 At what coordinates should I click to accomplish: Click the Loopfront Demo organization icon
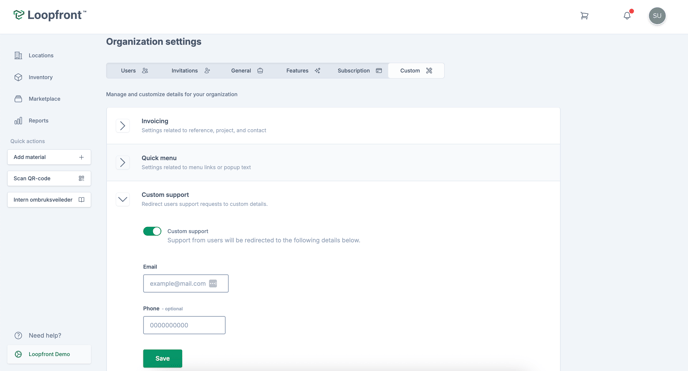18,354
